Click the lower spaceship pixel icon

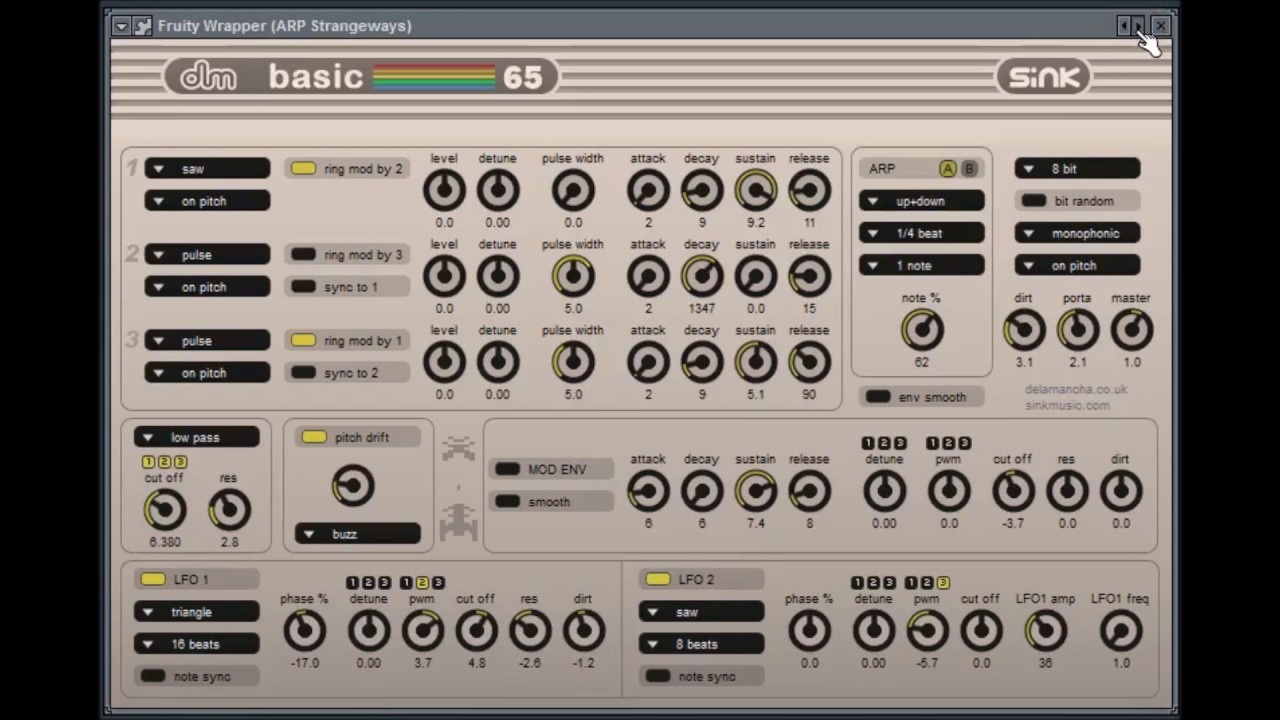tap(459, 520)
